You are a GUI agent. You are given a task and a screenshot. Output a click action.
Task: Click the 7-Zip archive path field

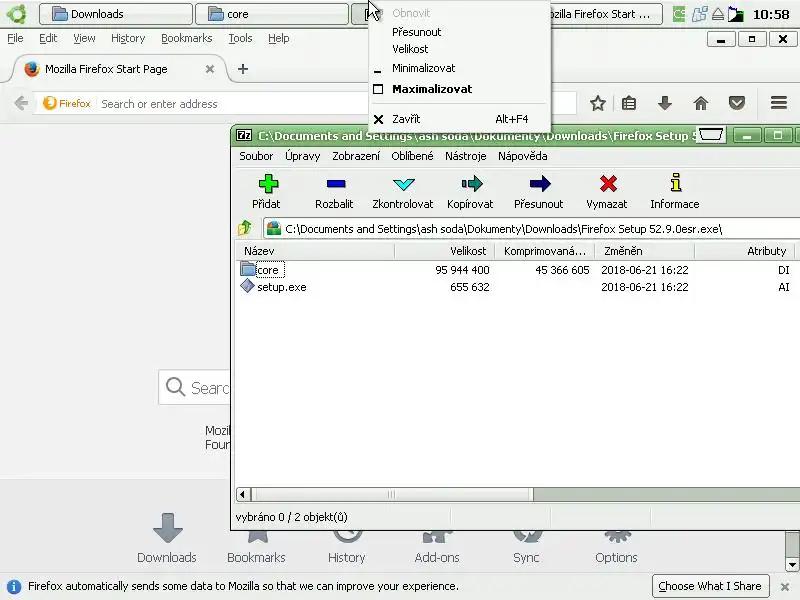click(x=531, y=229)
